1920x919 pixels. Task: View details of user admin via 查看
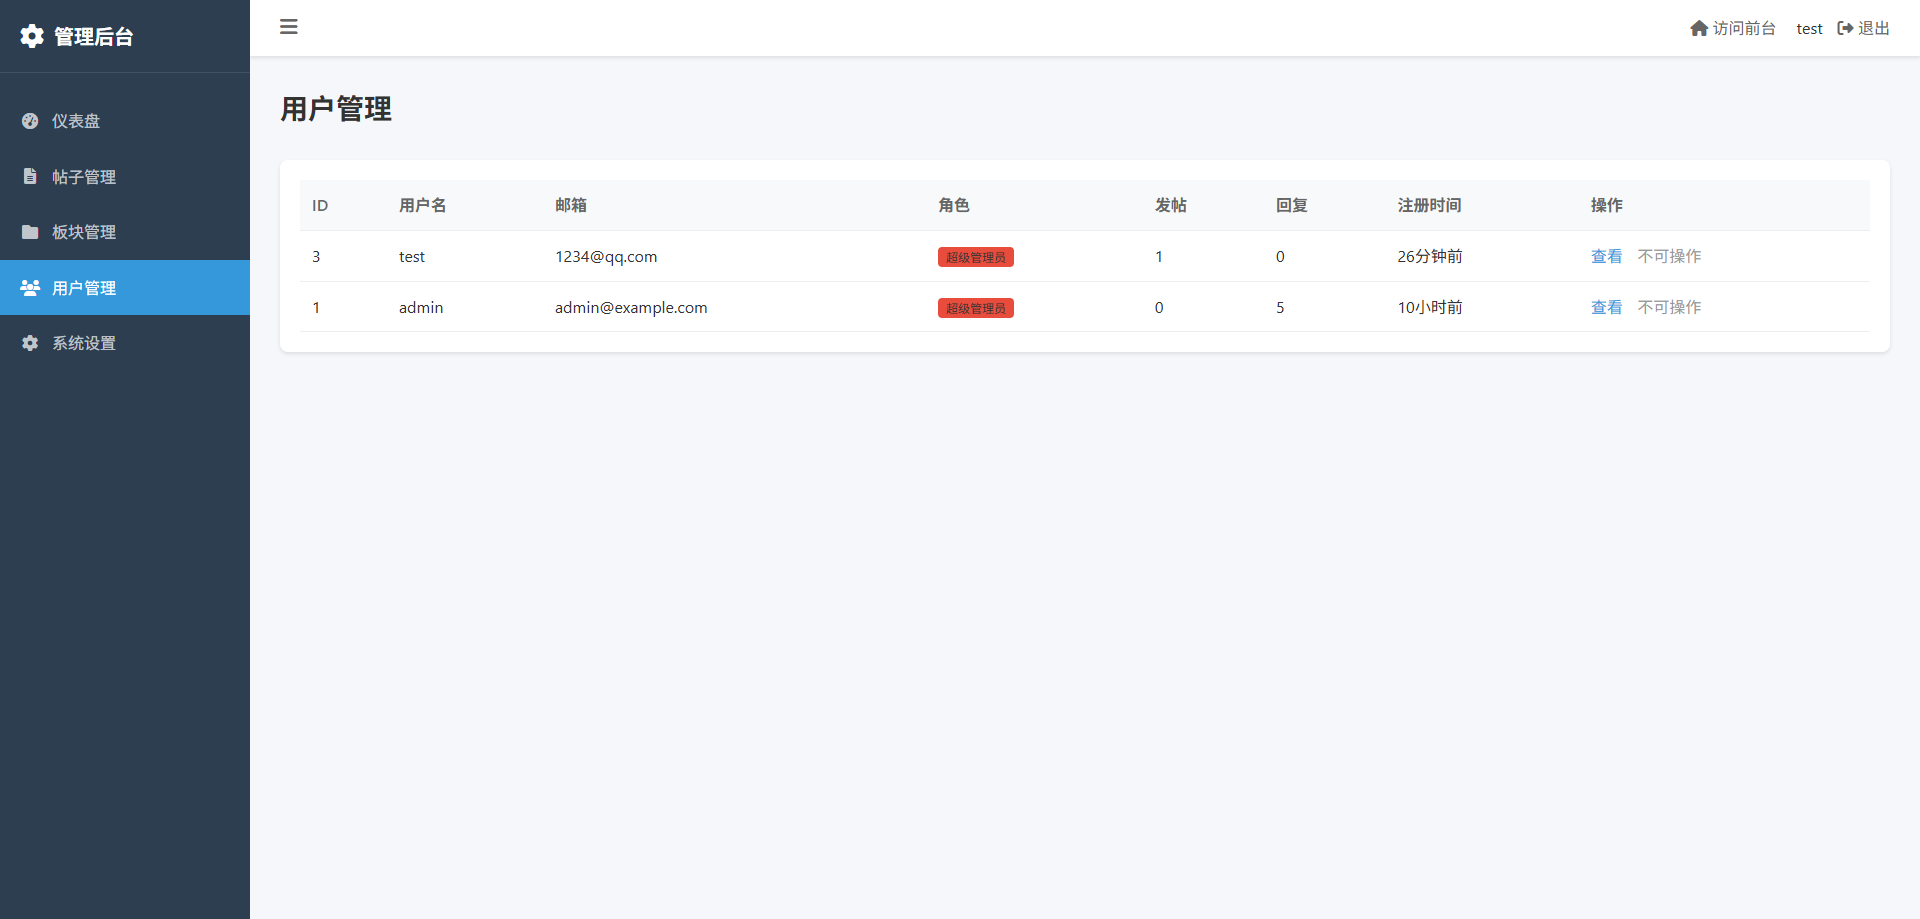point(1606,307)
